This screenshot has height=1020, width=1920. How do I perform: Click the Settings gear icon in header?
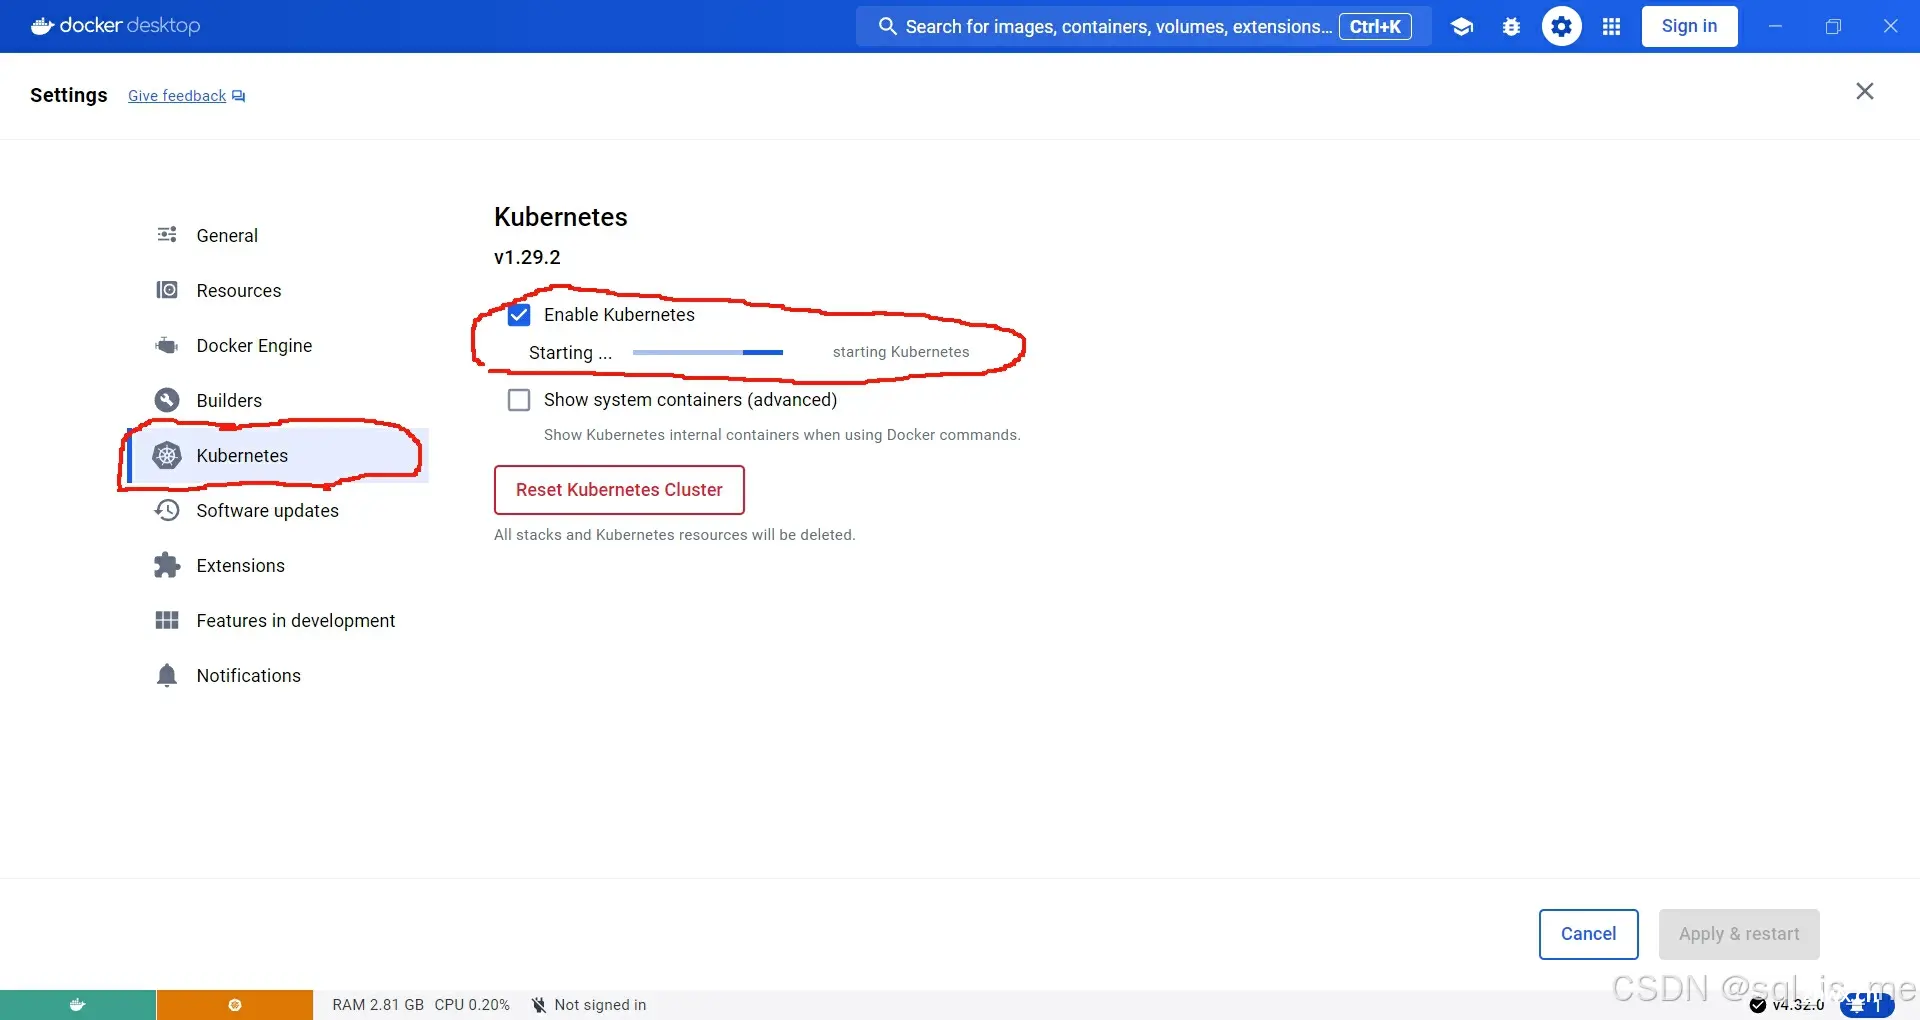click(x=1562, y=26)
